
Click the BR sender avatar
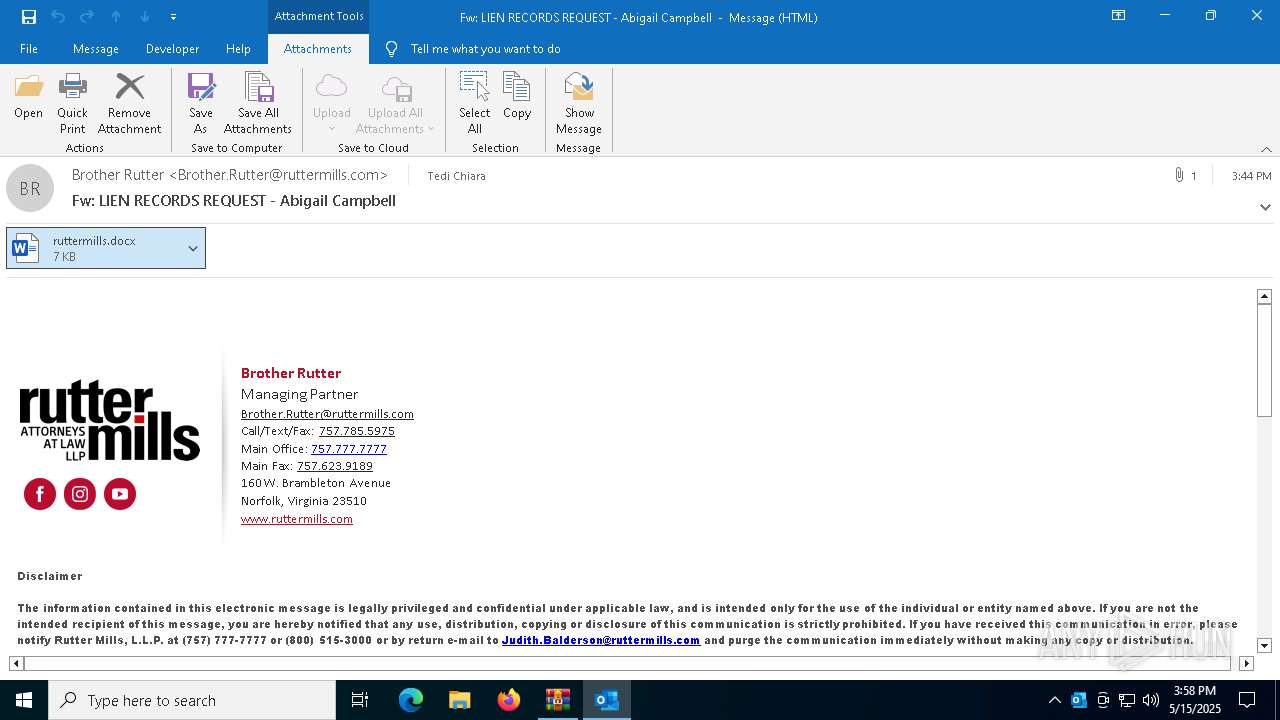pyautogui.click(x=30, y=188)
